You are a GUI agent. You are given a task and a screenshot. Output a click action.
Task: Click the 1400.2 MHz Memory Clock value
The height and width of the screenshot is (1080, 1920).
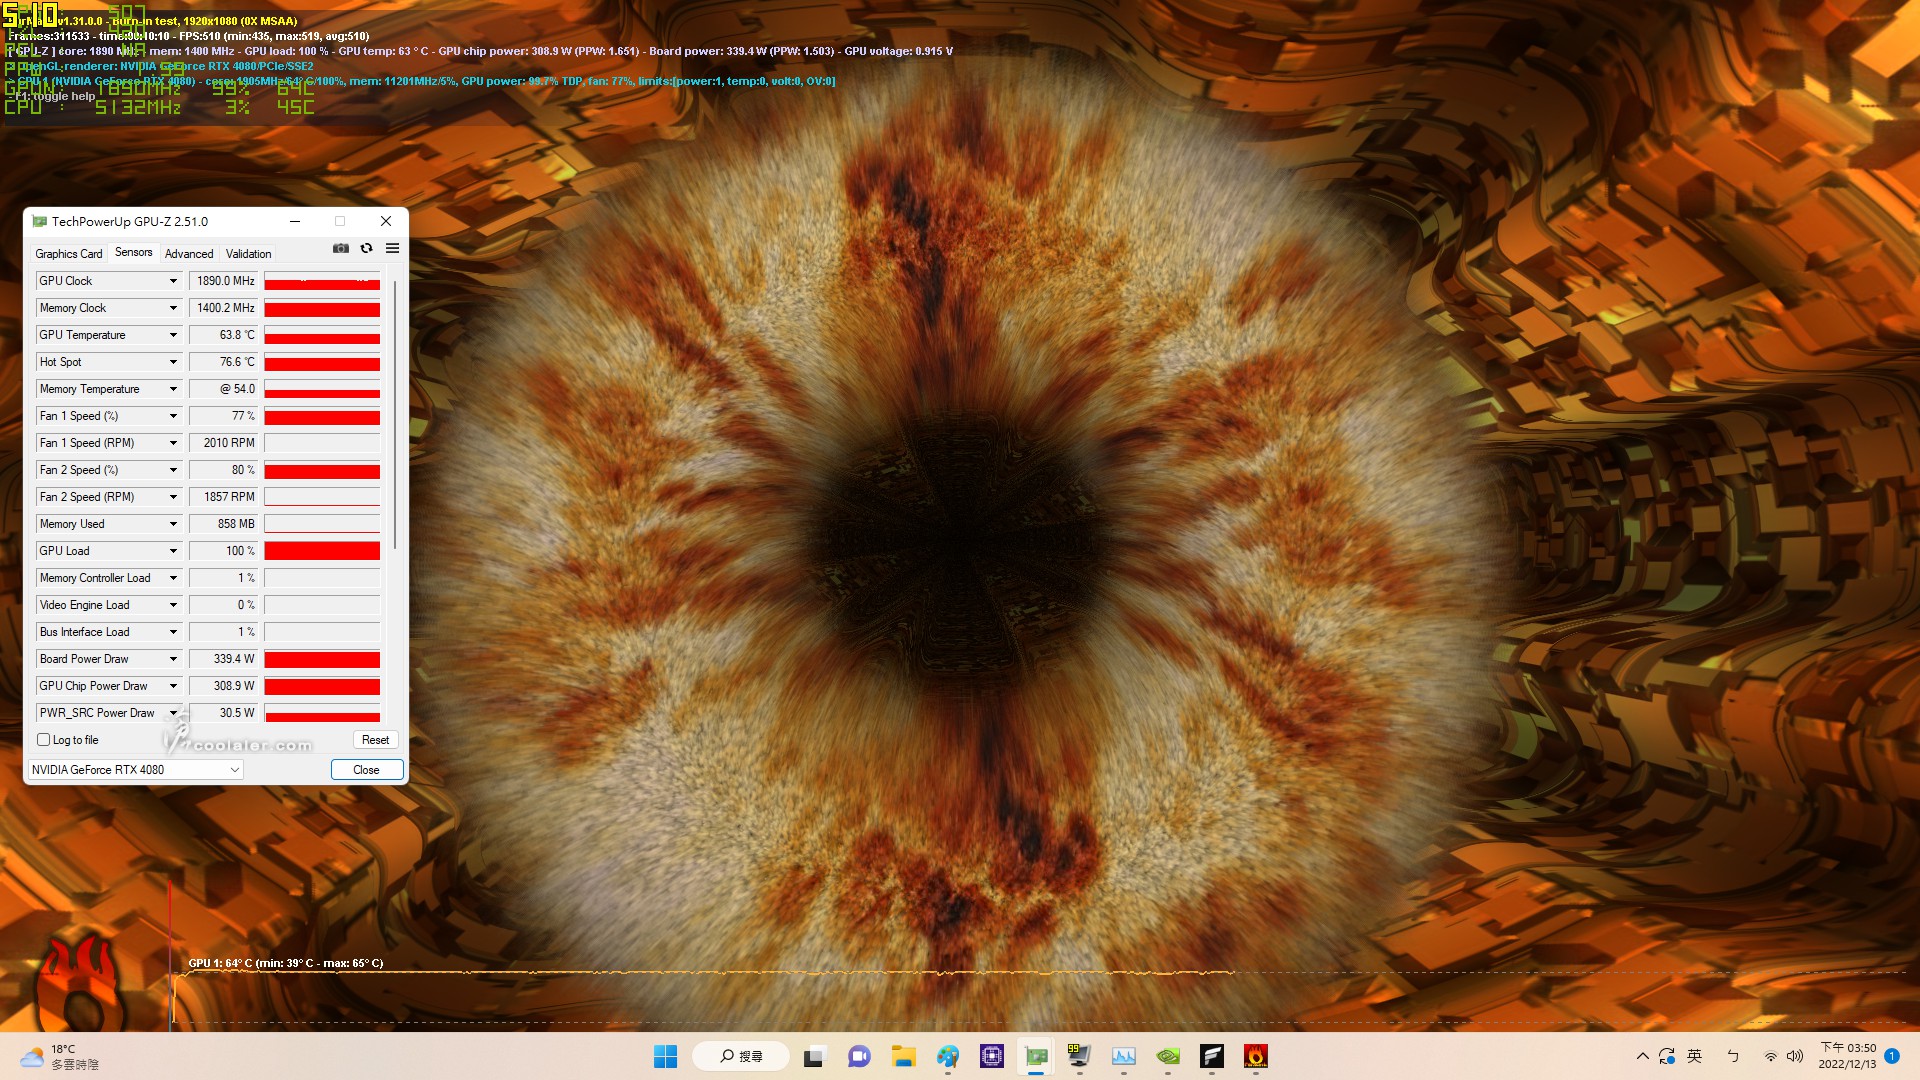tap(225, 308)
